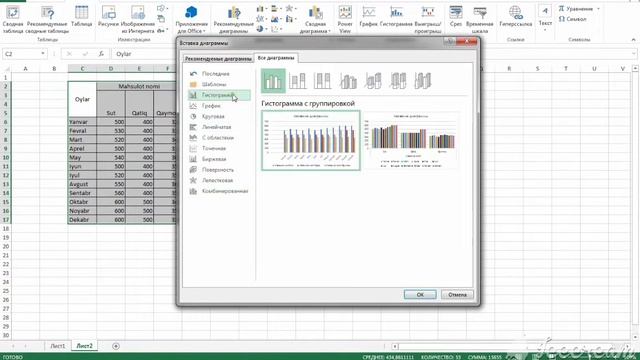Select 3-D 100% stacked column subtype

[398, 81]
